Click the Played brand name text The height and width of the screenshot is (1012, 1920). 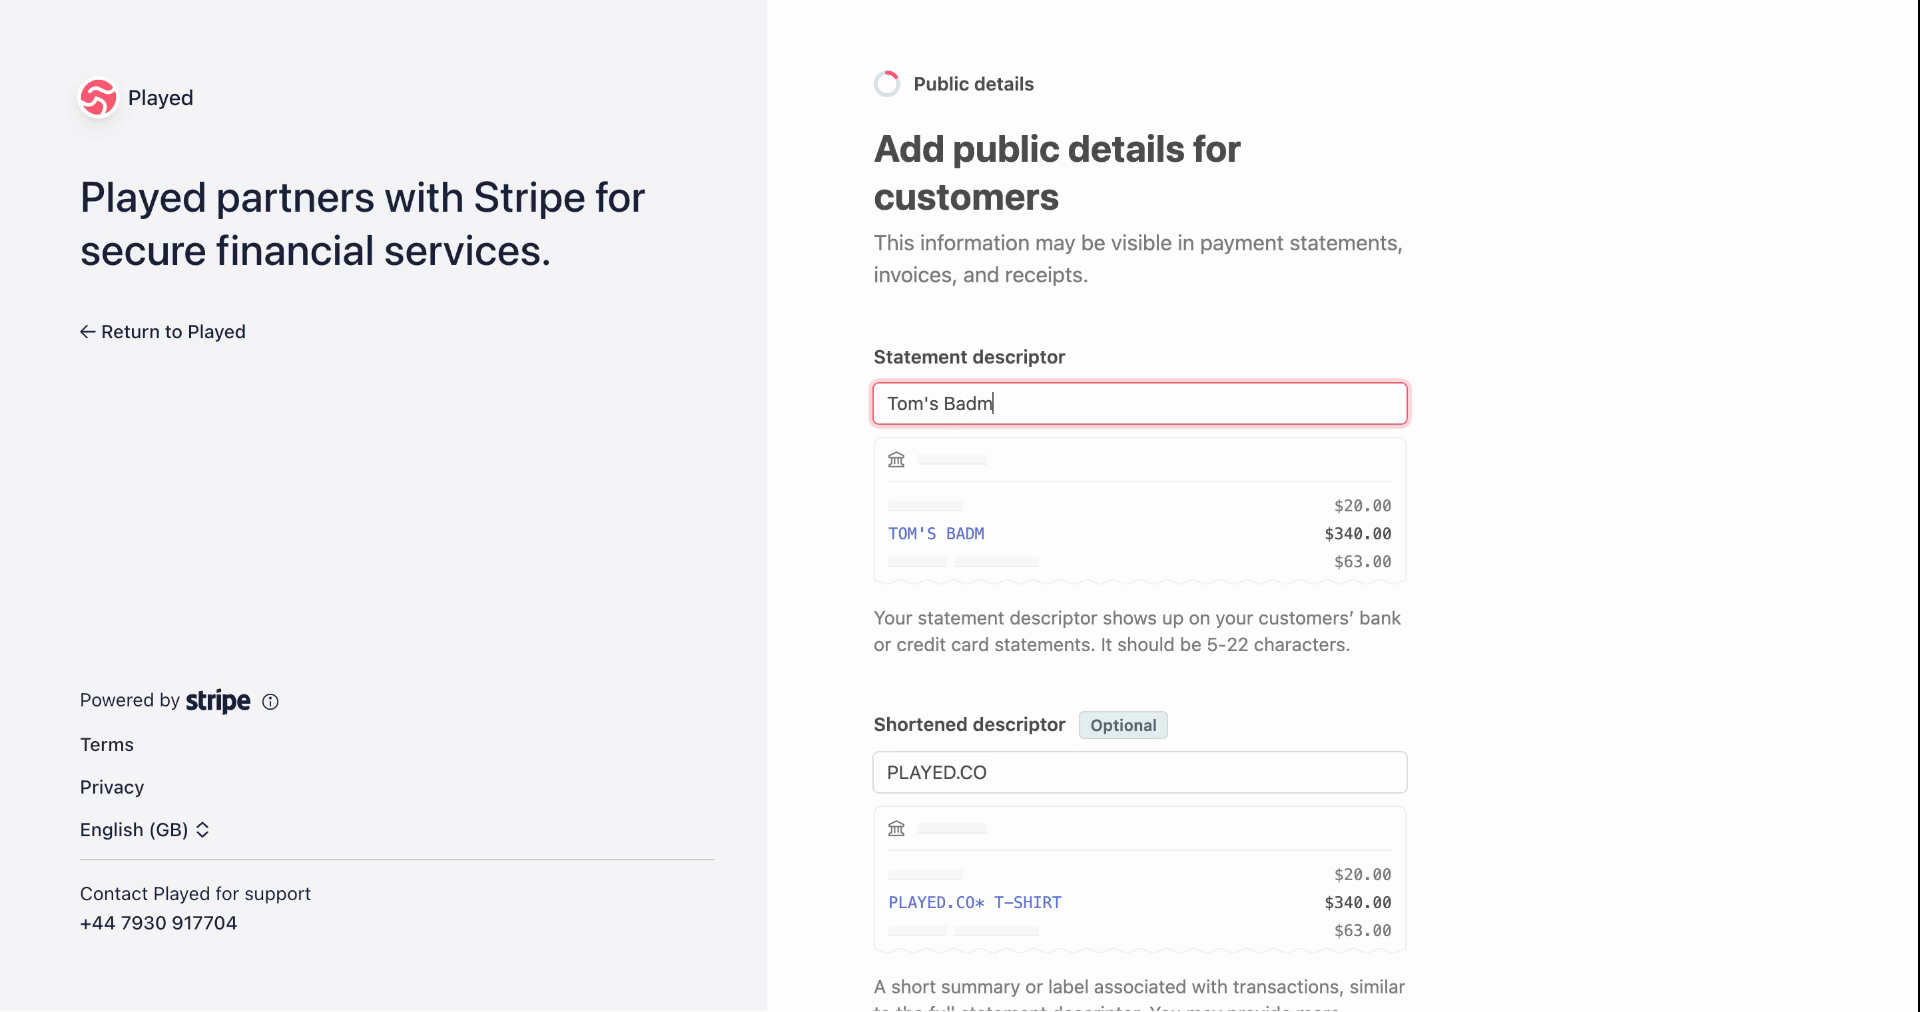[x=161, y=98]
